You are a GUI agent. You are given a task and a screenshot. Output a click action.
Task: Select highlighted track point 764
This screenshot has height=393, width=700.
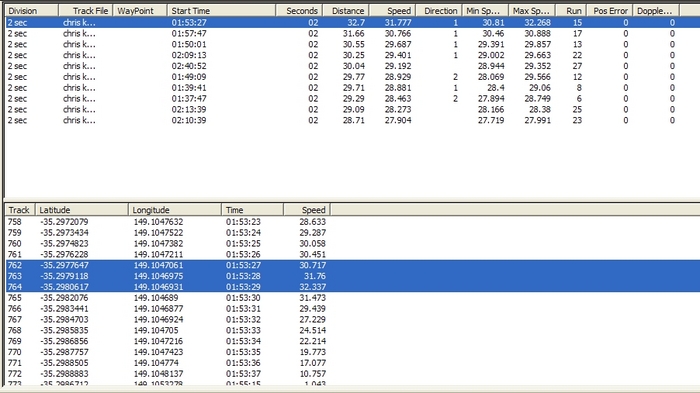point(353,287)
